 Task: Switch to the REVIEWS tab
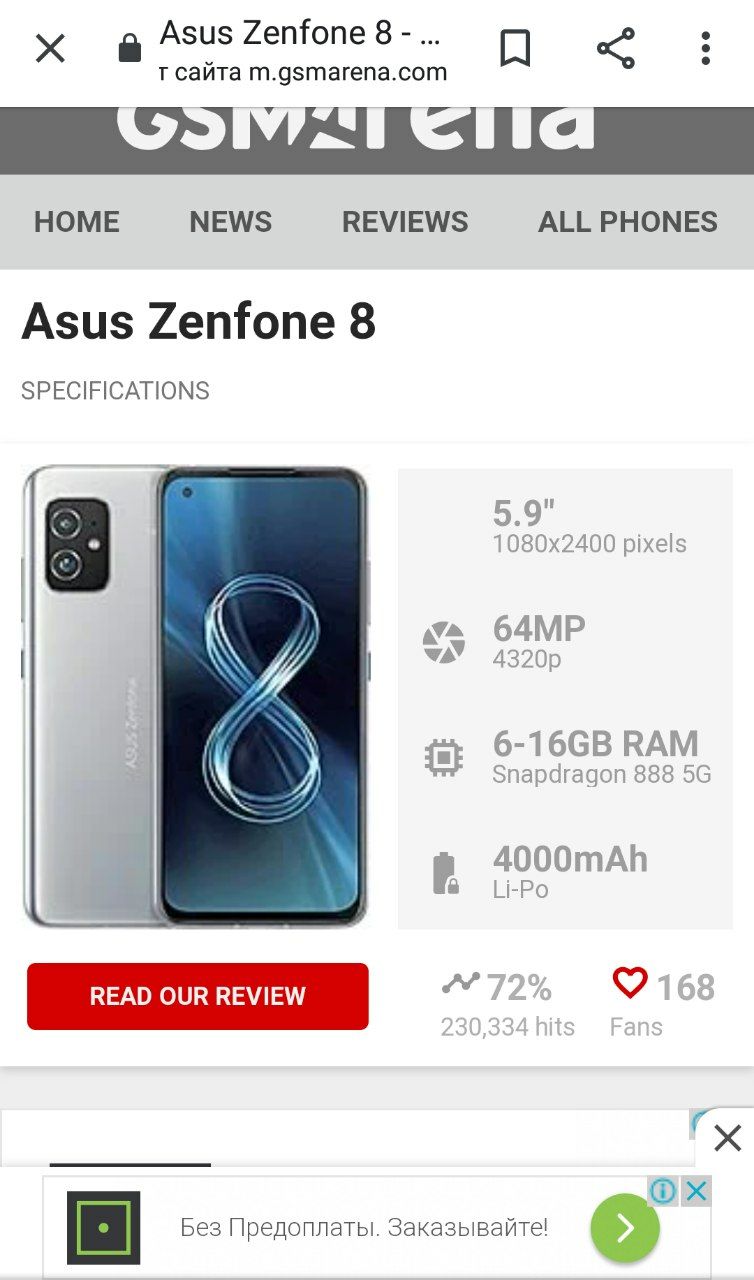point(405,222)
